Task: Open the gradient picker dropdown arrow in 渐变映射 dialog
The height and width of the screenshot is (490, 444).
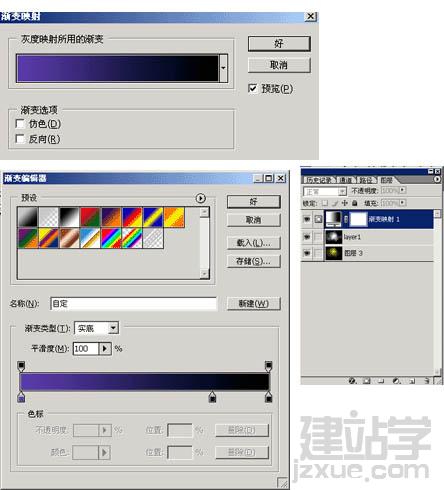Action: pos(224,68)
